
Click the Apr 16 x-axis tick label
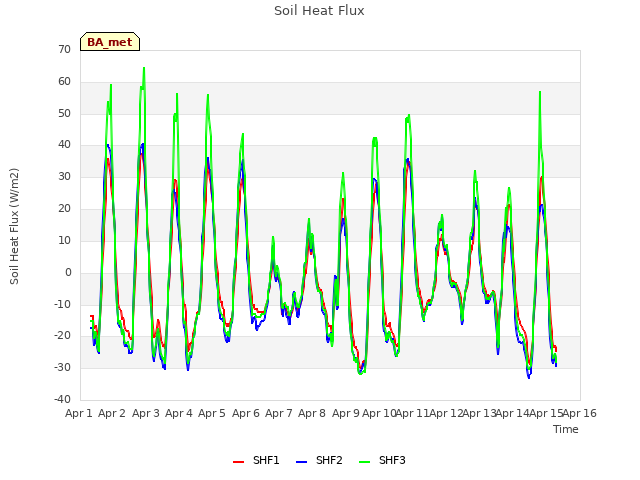pos(580,413)
